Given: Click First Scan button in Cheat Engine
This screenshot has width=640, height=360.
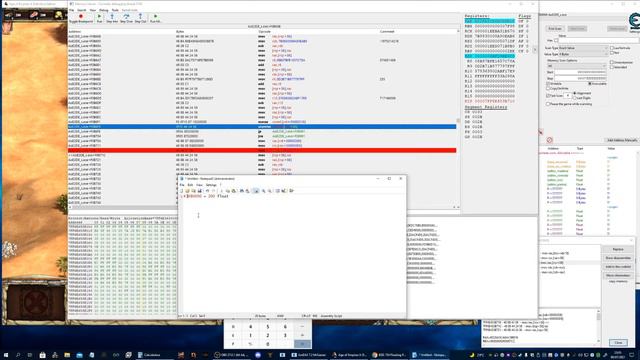Looking at the screenshot, I should 555,29.
